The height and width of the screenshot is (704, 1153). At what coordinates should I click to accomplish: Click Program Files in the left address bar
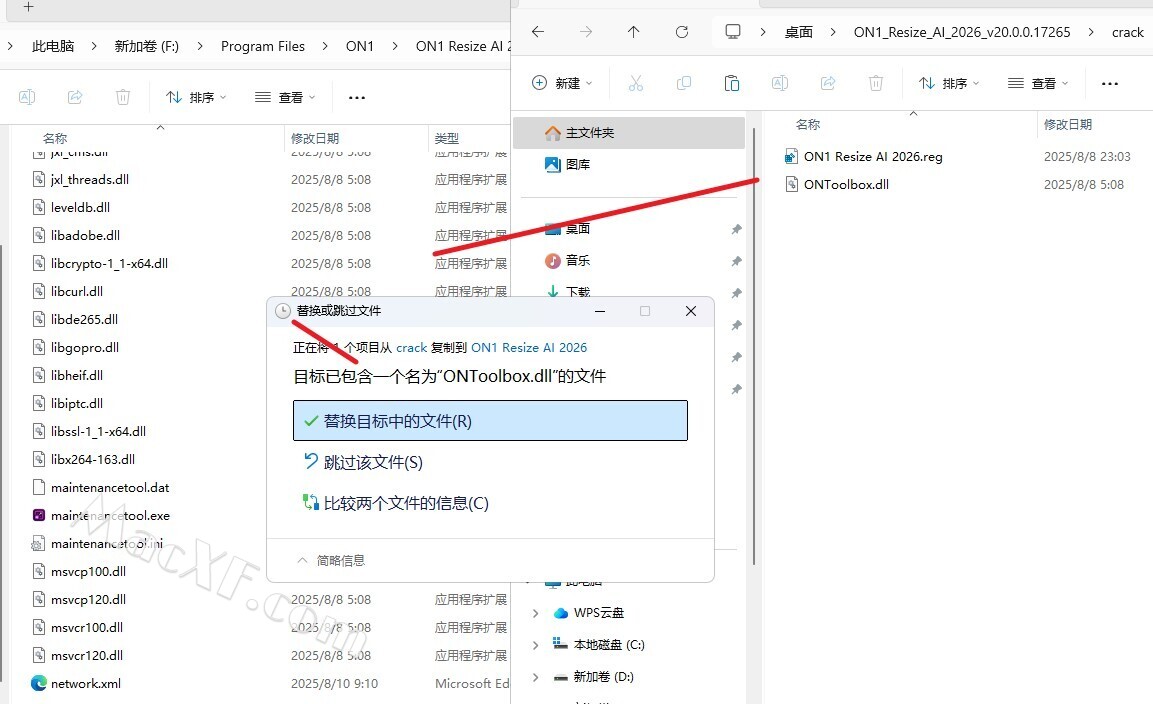click(x=263, y=46)
